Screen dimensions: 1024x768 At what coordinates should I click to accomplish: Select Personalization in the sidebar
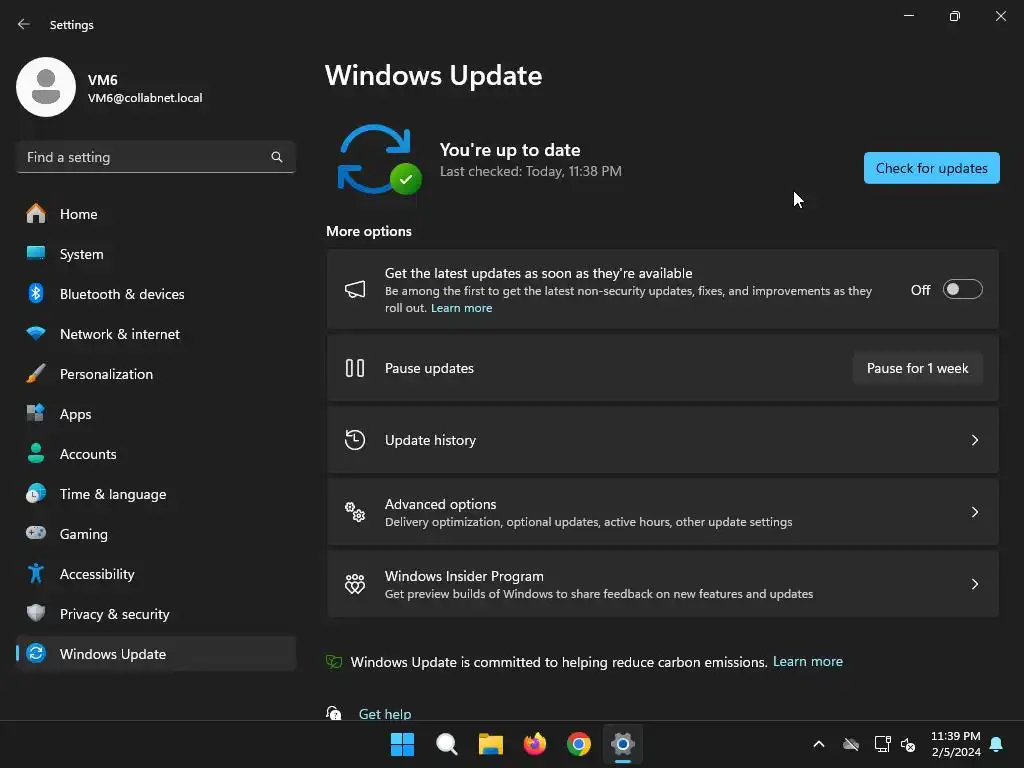coord(156,374)
